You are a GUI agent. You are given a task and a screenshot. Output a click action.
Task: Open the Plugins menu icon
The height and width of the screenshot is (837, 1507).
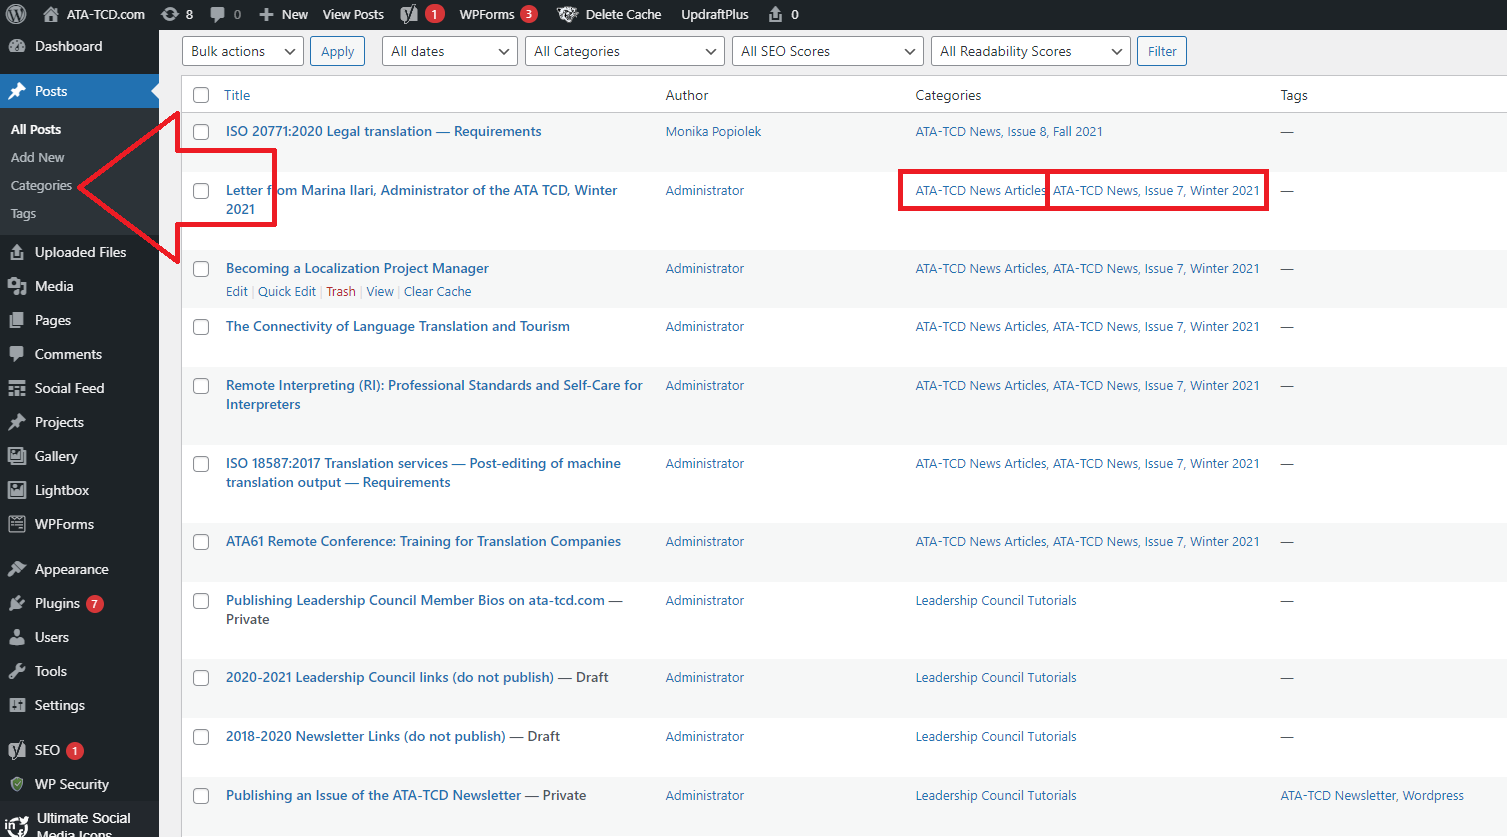click(x=17, y=603)
